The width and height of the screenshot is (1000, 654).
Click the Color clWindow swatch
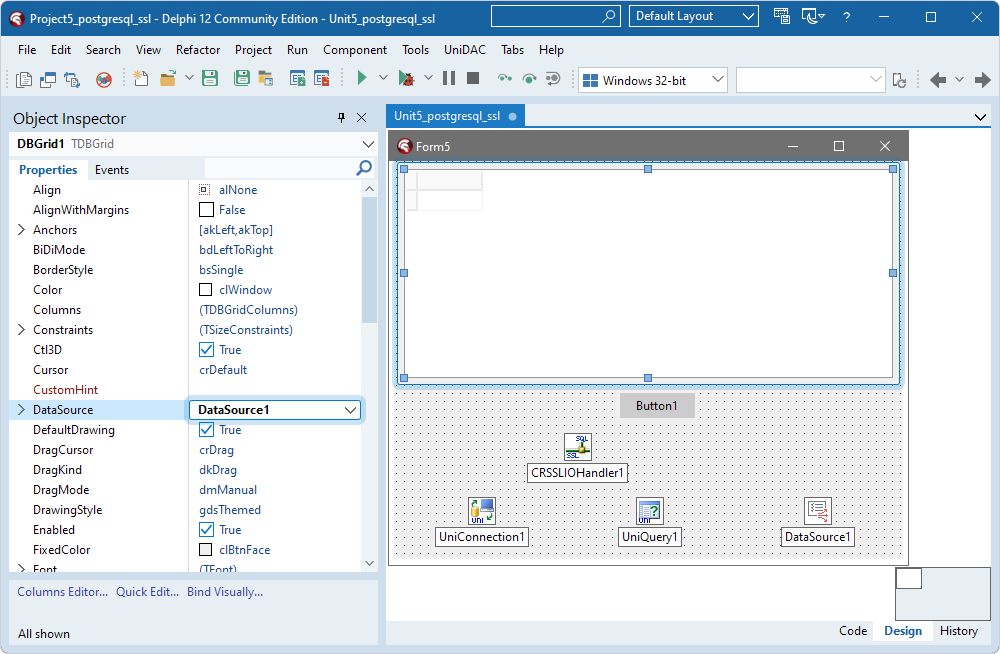pyautogui.click(x=205, y=290)
